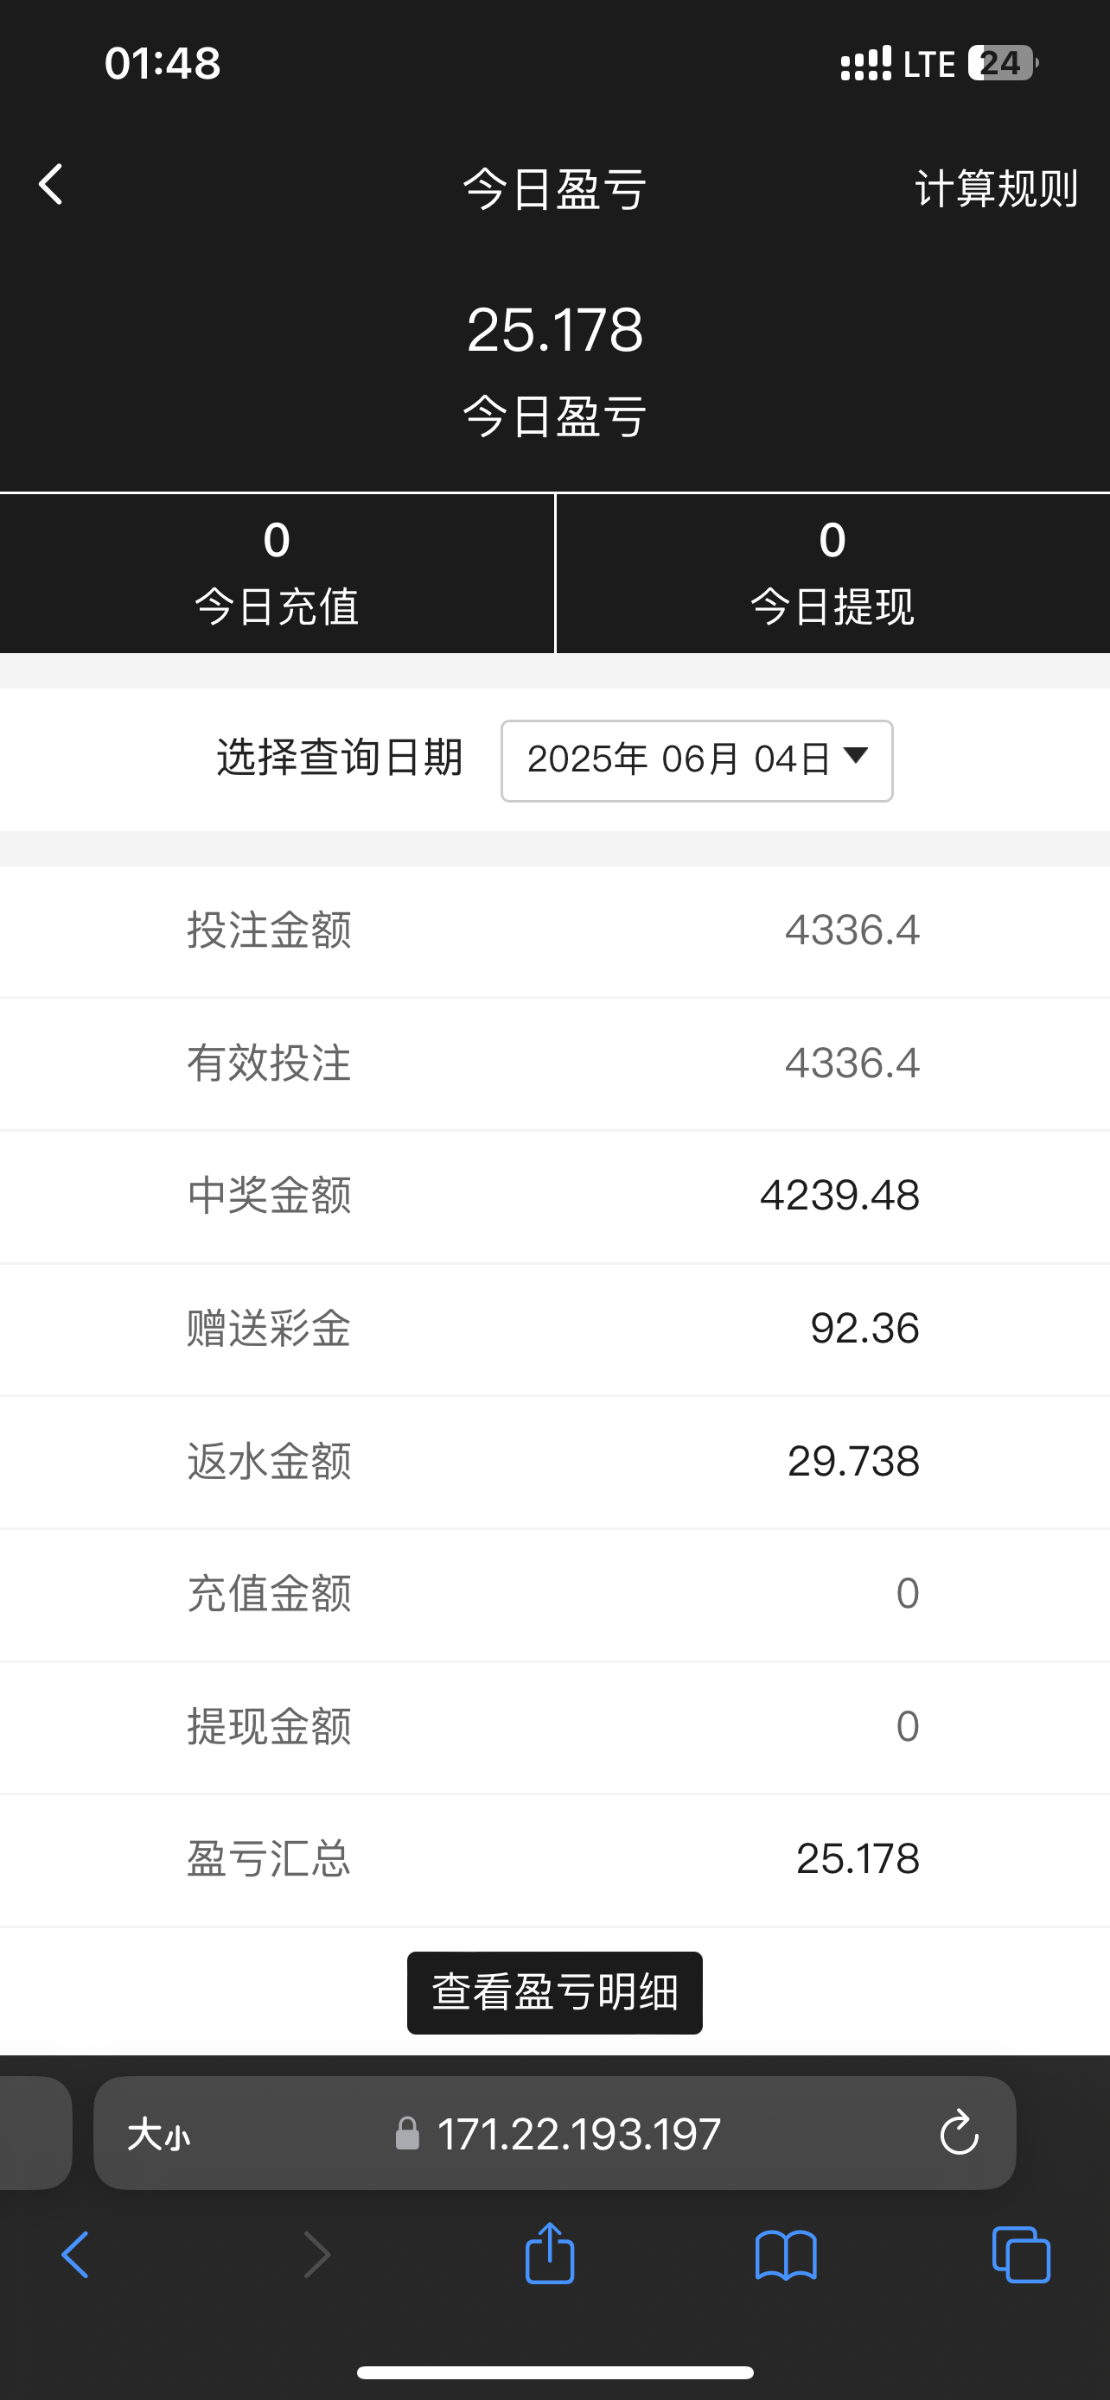Tap the home indicator bar at bottom
This screenshot has width=1110, height=2400.
pyautogui.click(x=555, y=2373)
